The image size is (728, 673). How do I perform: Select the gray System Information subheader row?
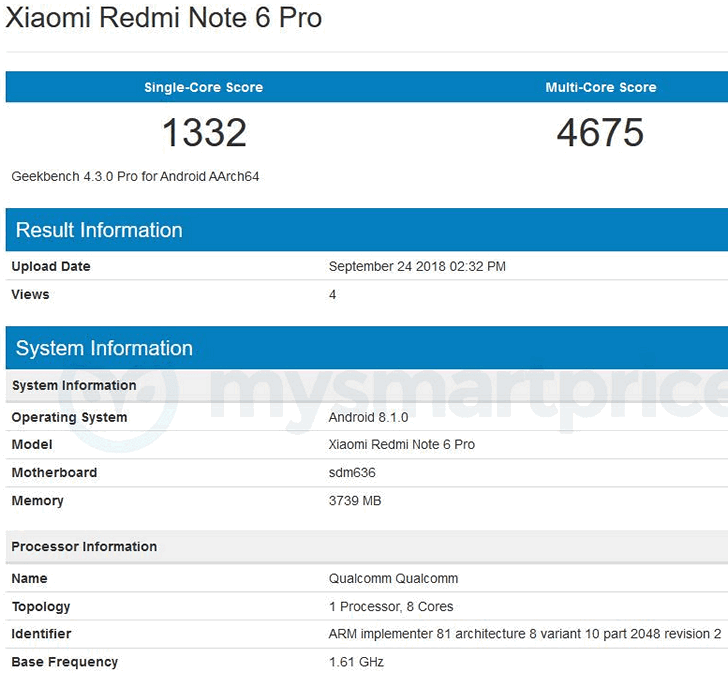367,386
